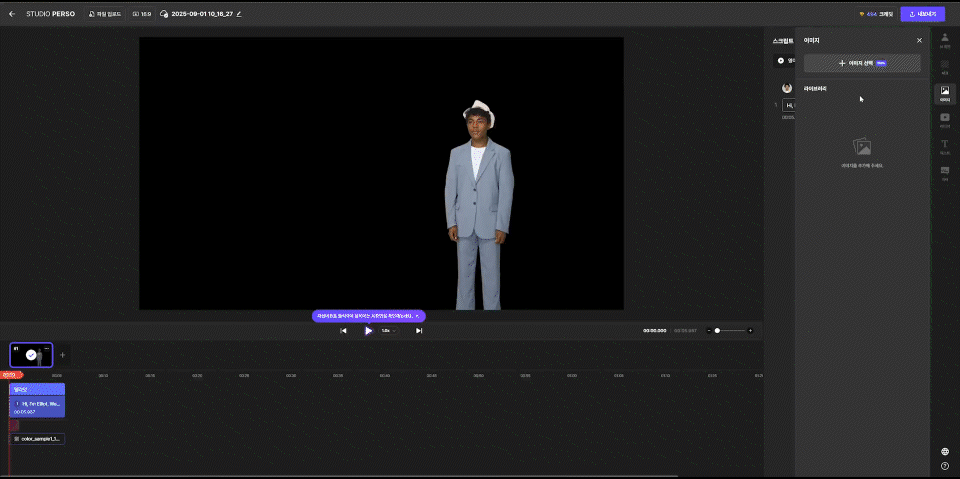Adjust the timeline zoom slider handle

717,330
